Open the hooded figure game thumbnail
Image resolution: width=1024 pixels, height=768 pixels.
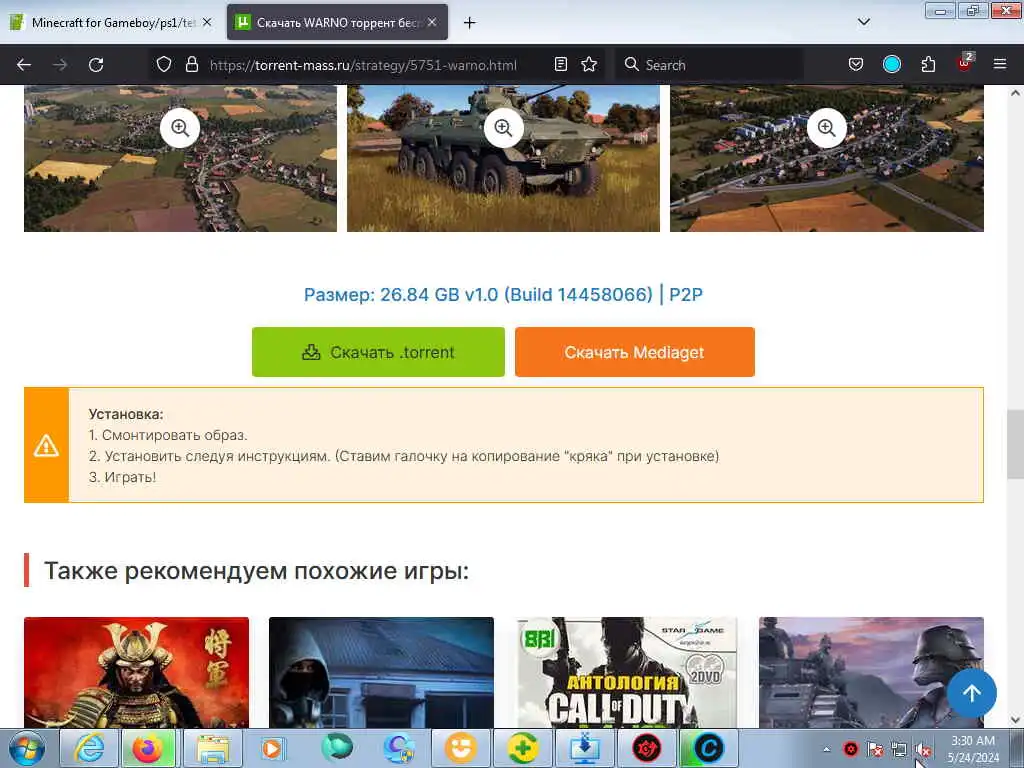click(381, 673)
